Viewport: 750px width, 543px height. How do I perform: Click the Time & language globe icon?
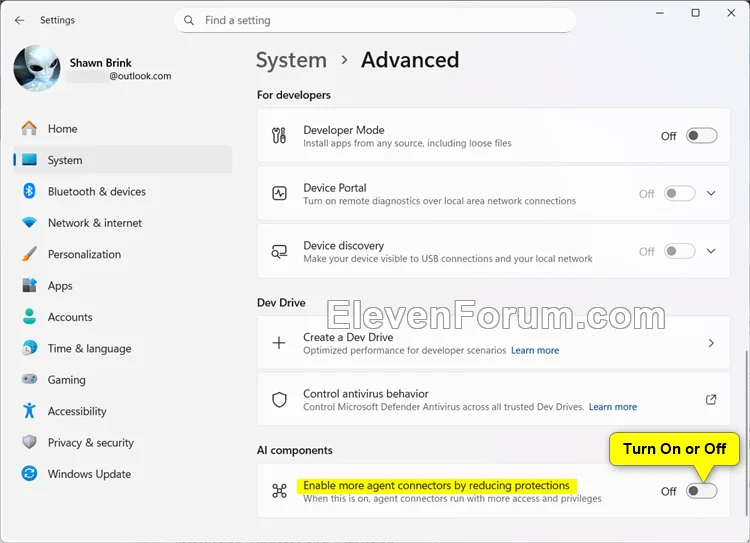(x=29, y=348)
